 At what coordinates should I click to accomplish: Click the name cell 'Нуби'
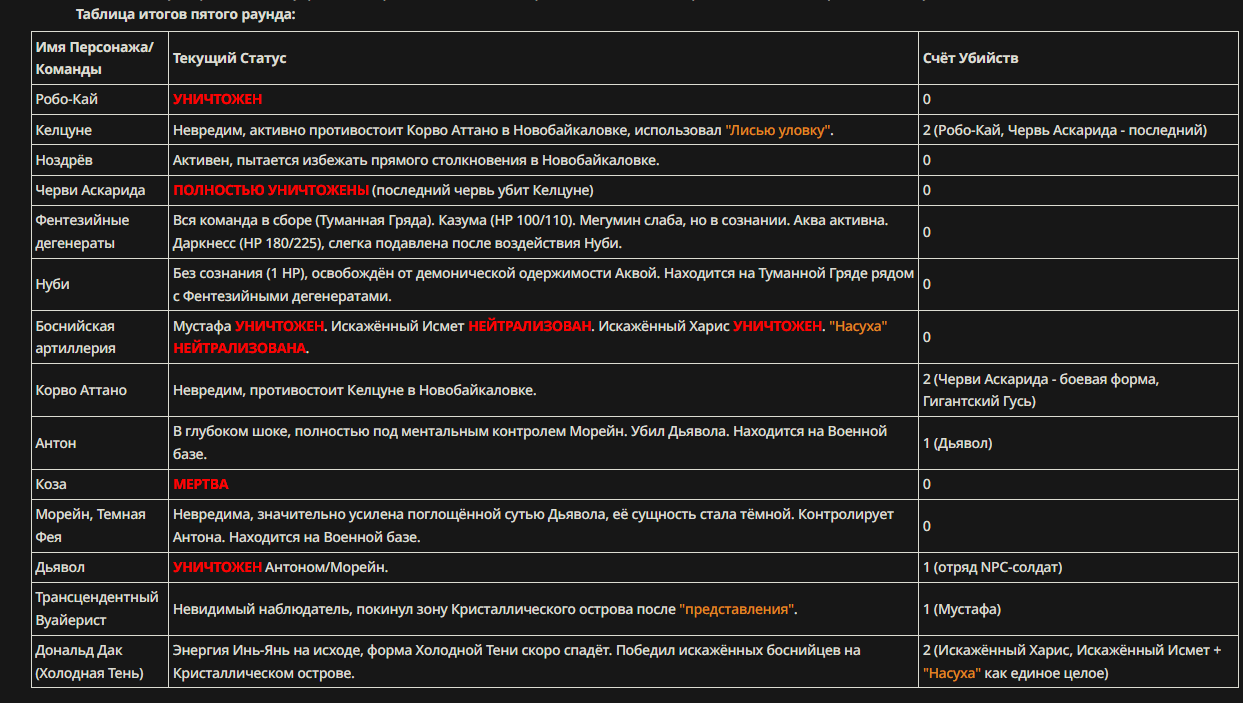tap(100, 284)
